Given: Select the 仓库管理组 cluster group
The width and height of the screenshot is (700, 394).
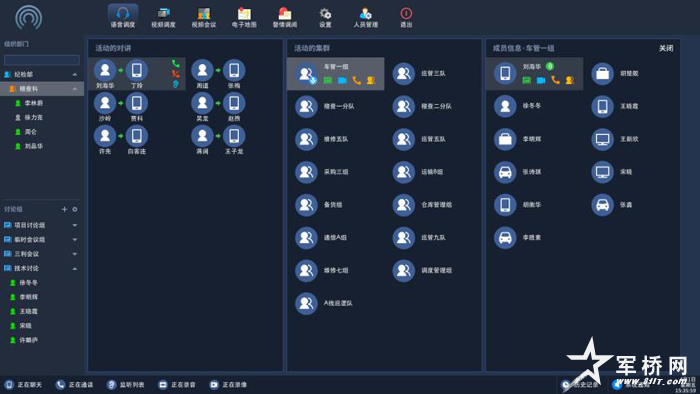Looking at the screenshot, I should pos(422,205).
